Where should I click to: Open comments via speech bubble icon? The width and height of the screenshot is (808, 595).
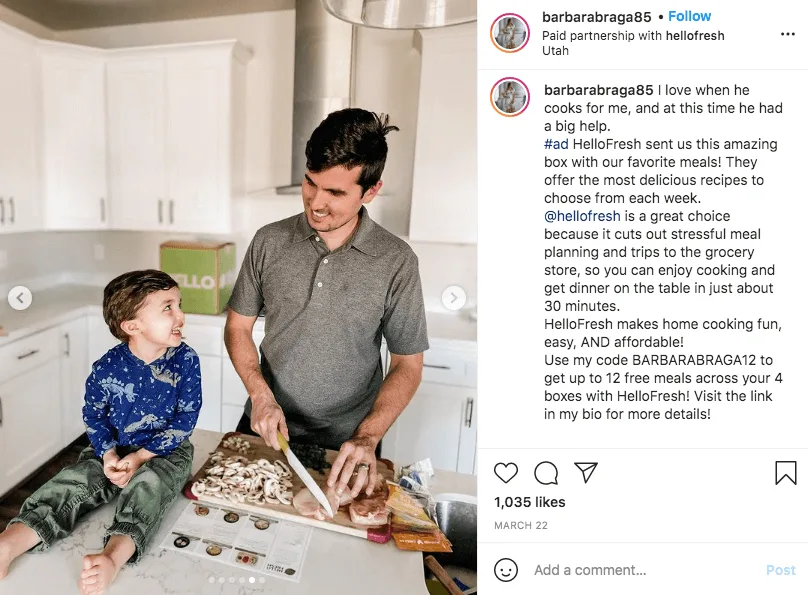click(x=546, y=472)
